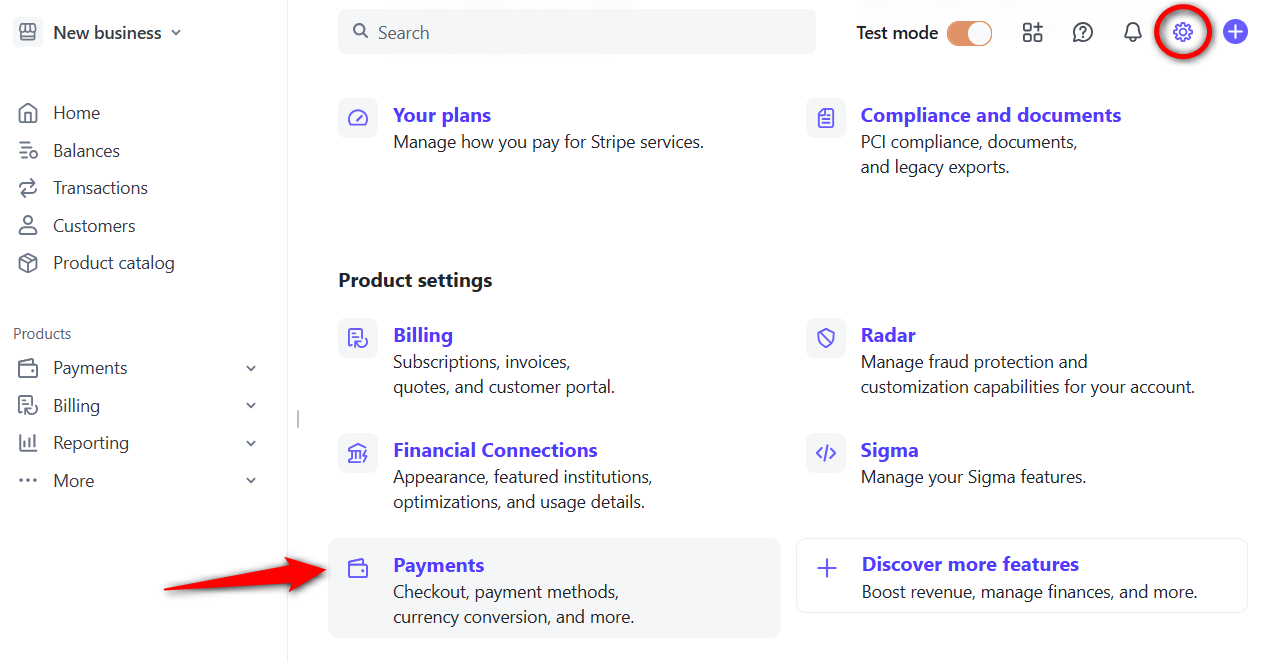Expand the Billing sidebar chevron

(251, 406)
